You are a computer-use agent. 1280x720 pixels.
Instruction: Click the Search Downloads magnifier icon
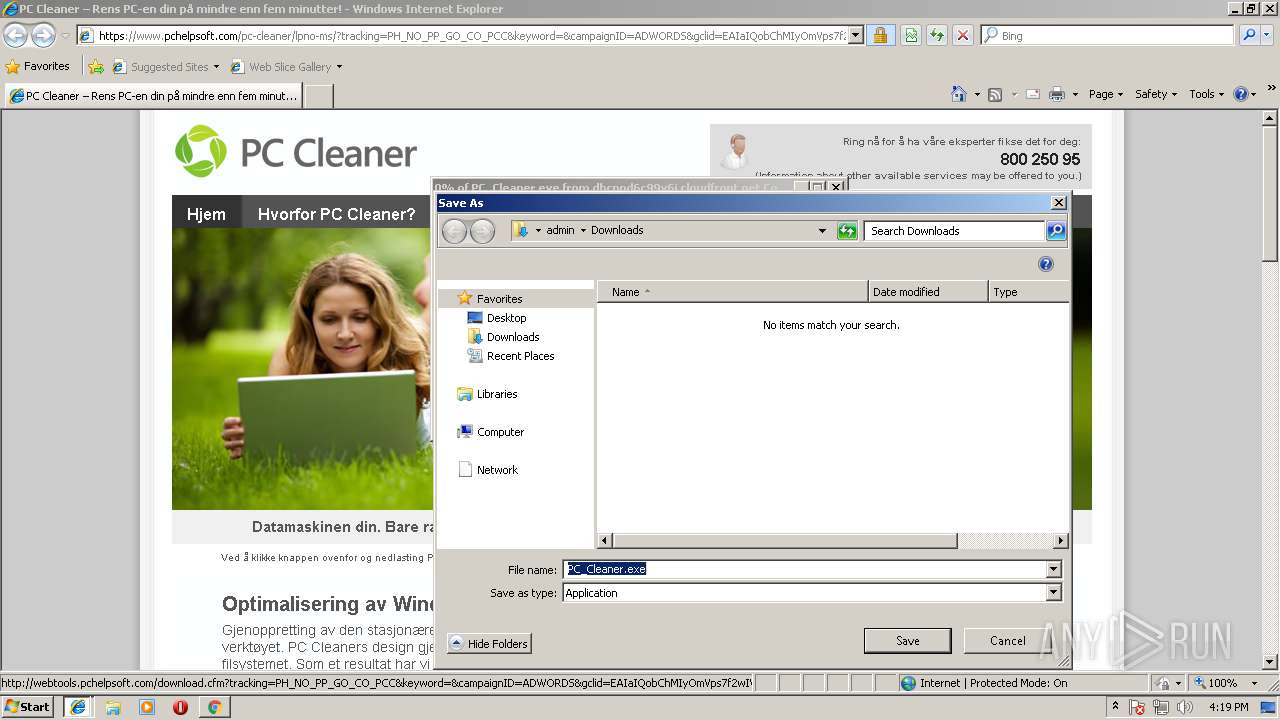click(x=1056, y=231)
